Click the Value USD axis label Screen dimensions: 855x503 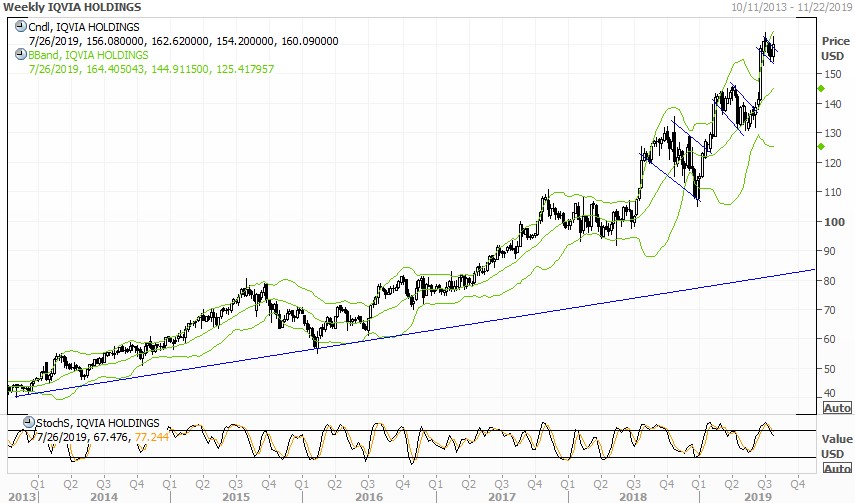click(836, 445)
